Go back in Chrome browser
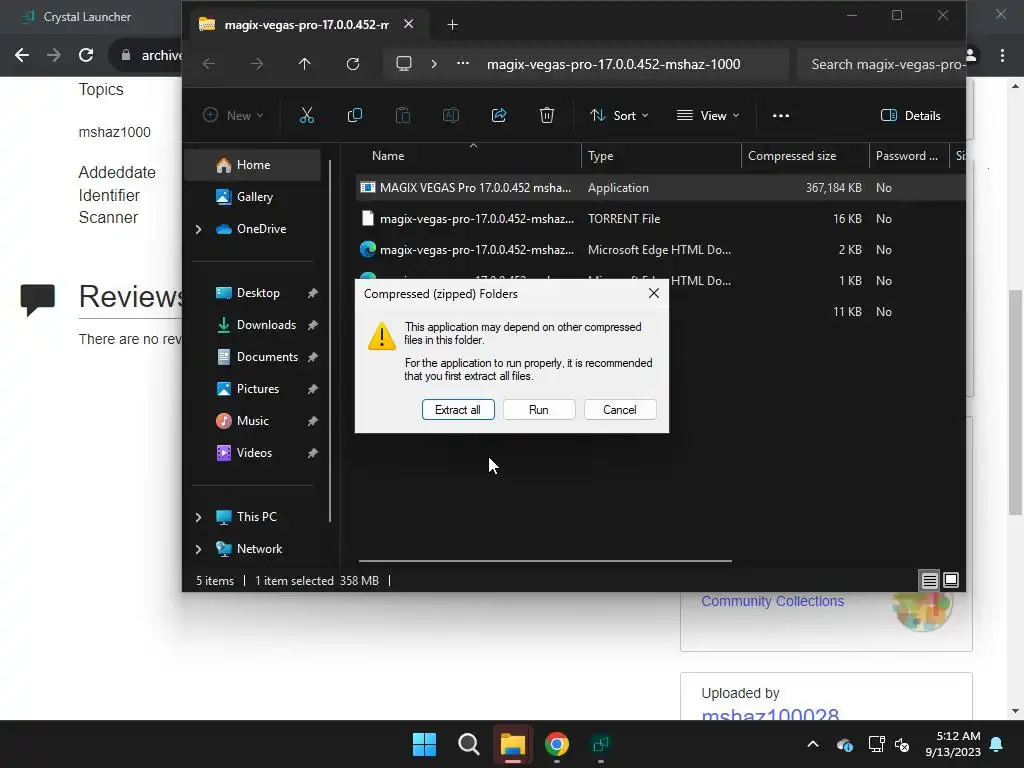The width and height of the screenshot is (1024, 768). (22, 56)
